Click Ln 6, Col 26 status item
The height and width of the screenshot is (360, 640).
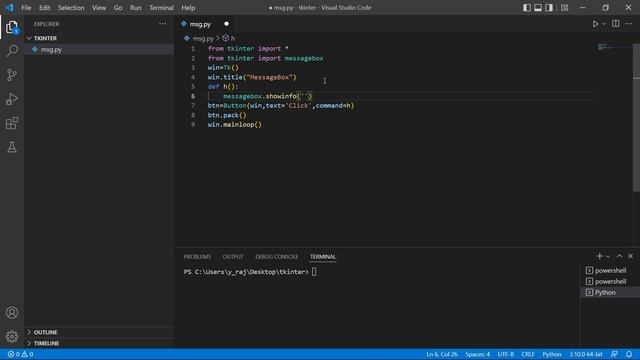(x=442, y=354)
